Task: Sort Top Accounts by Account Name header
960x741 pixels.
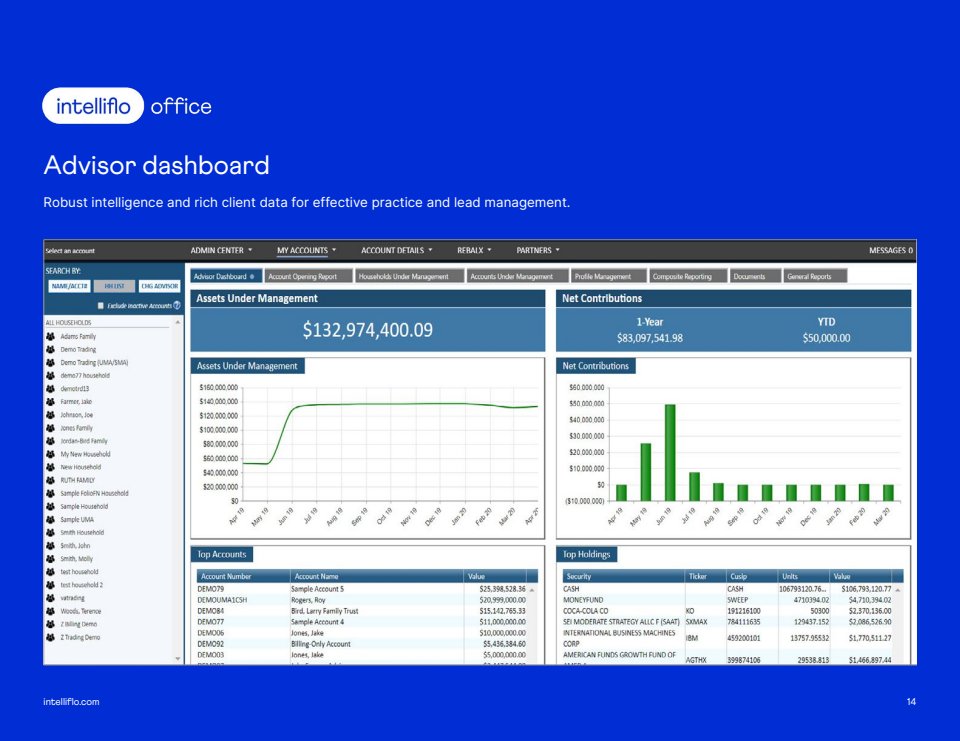Action: point(376,576)
